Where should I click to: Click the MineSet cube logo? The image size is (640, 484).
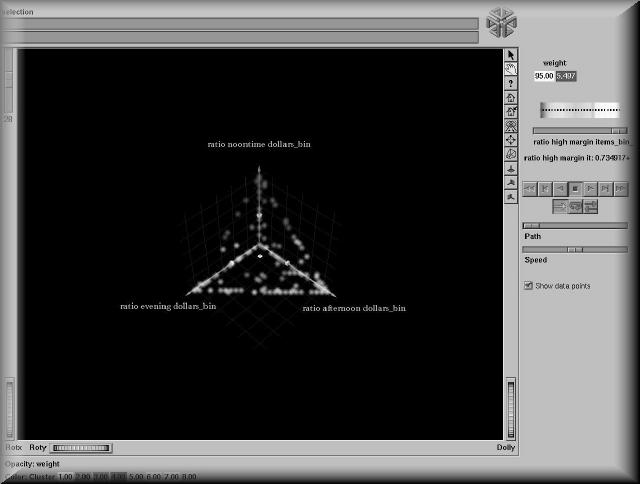[x=502, y=22]
